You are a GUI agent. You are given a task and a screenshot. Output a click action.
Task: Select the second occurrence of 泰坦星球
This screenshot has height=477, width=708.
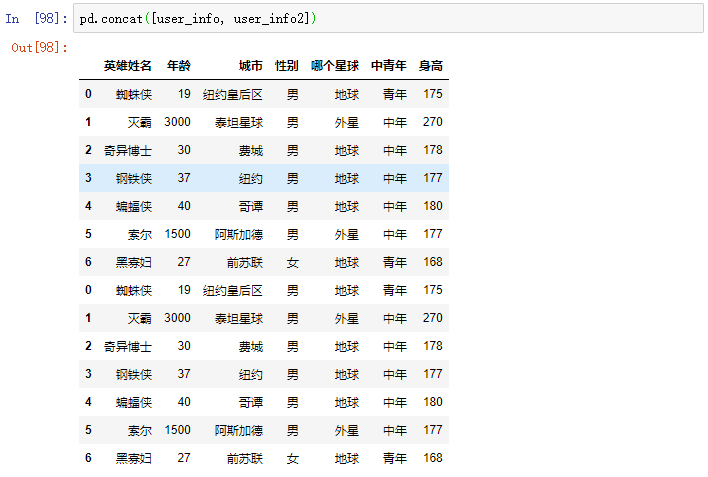238,318
